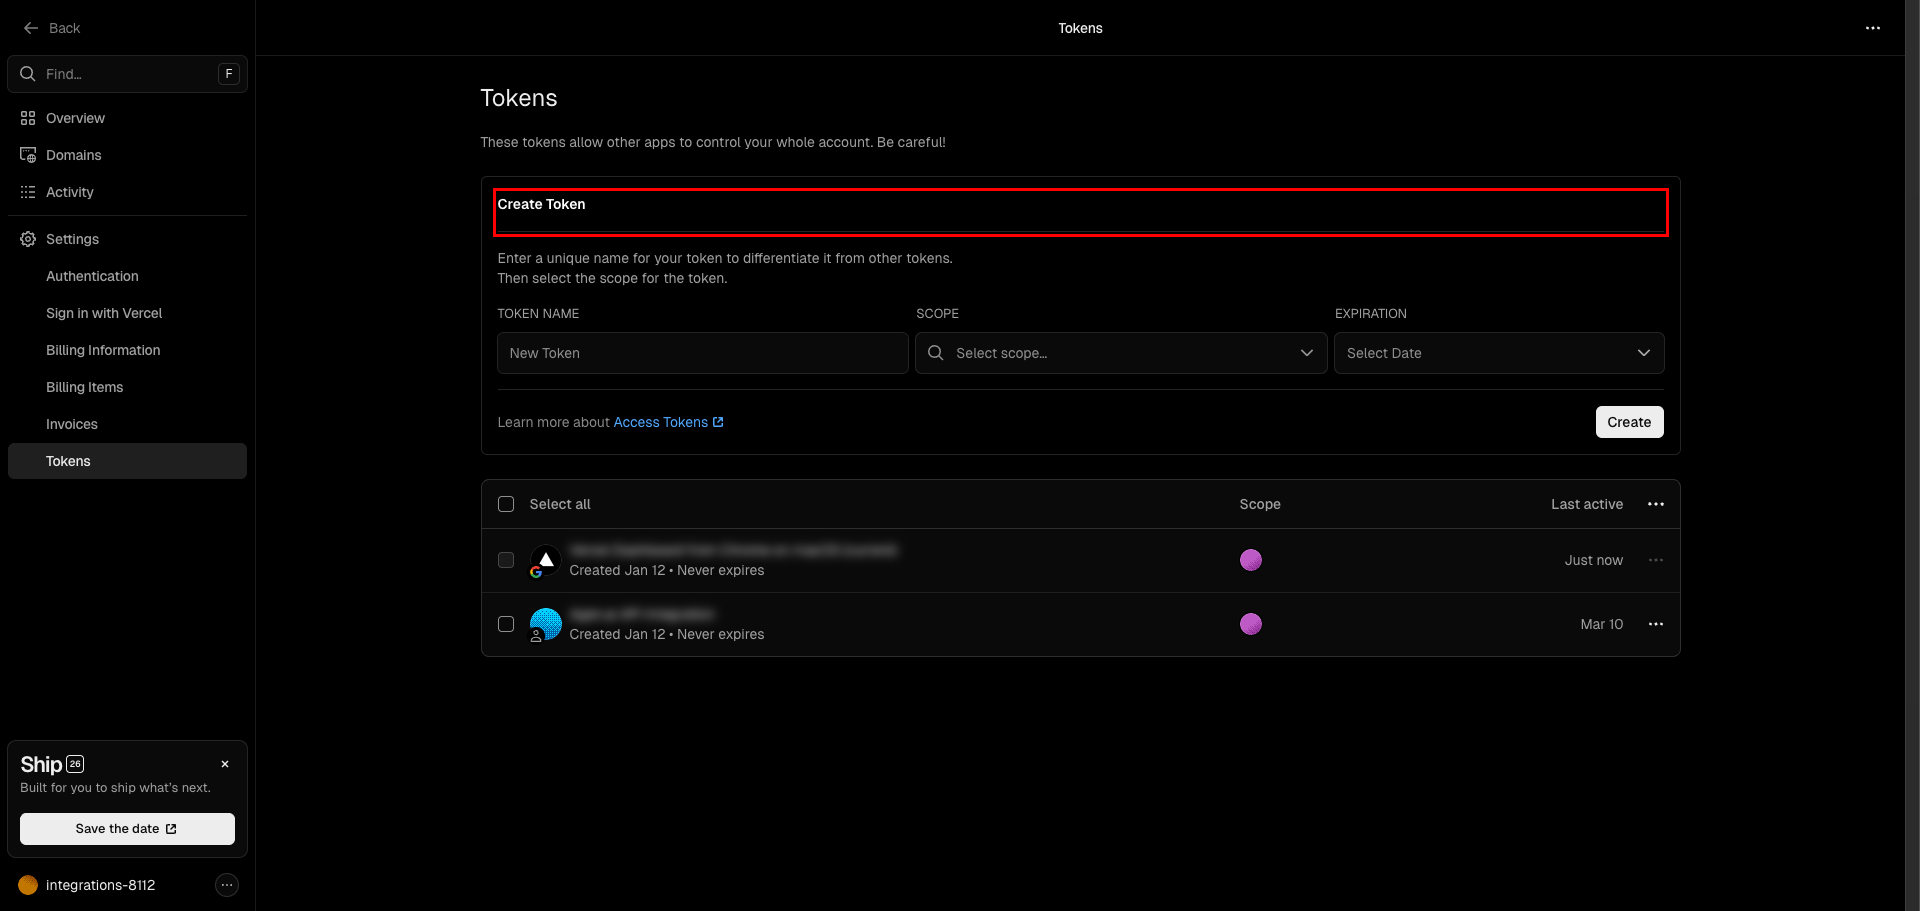Screen dimensions: 1920x911
Task: Open the token list header ellipsis menu
Action: click(1656, 504)
